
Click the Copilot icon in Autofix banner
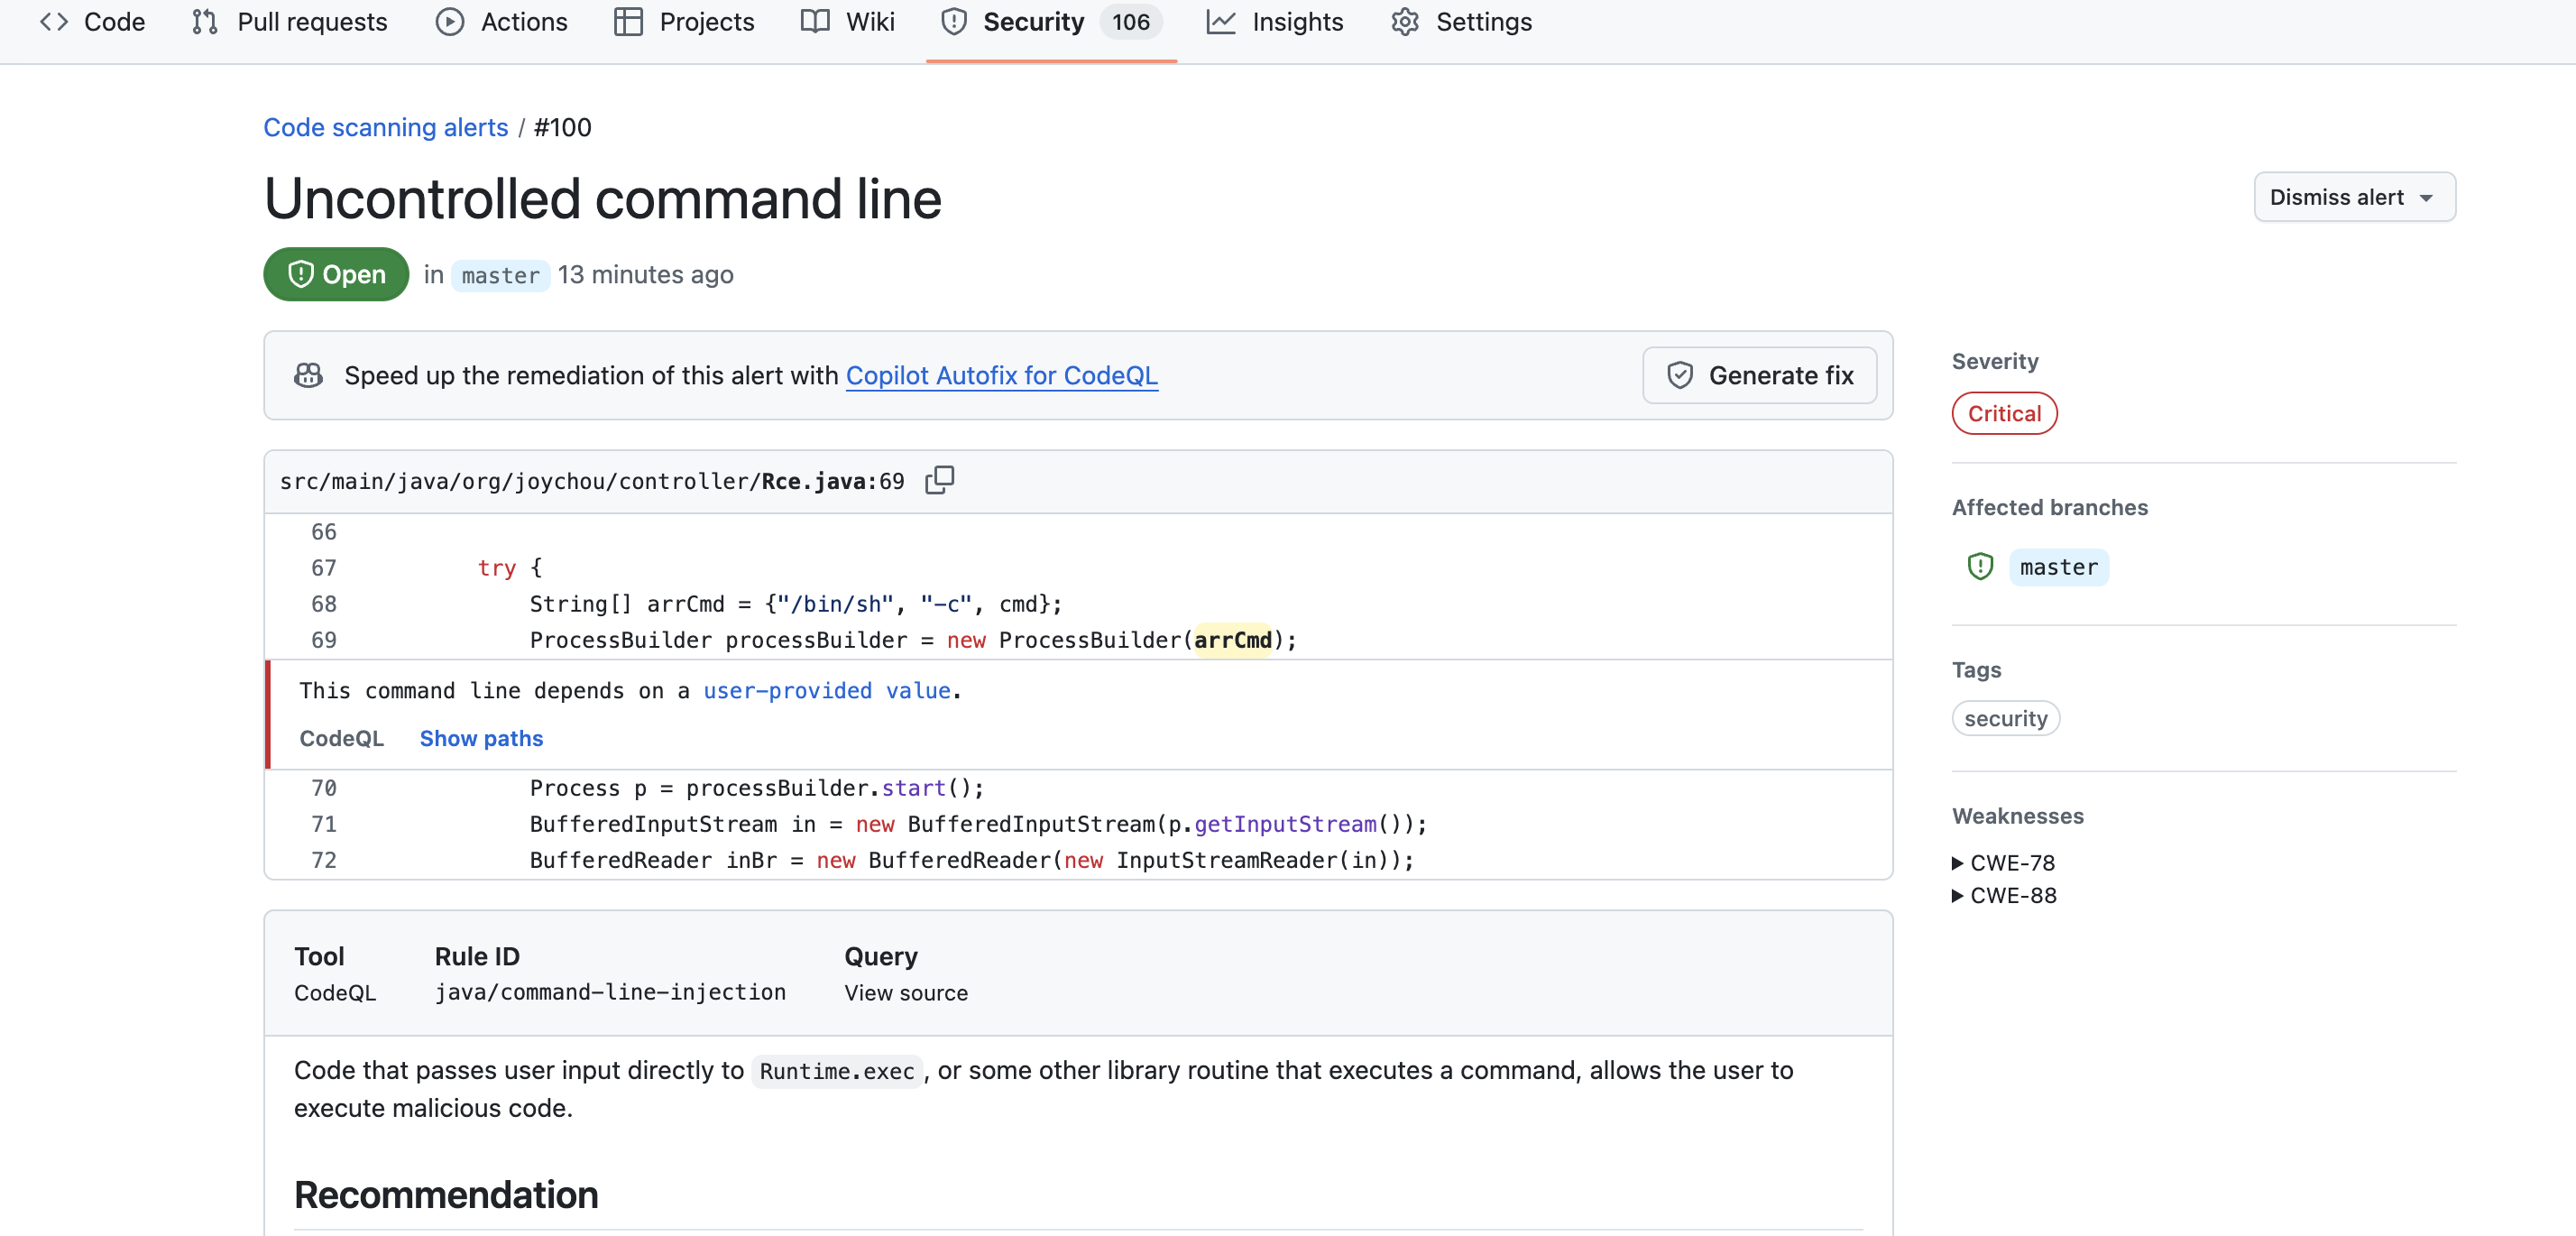pos(308,375)
